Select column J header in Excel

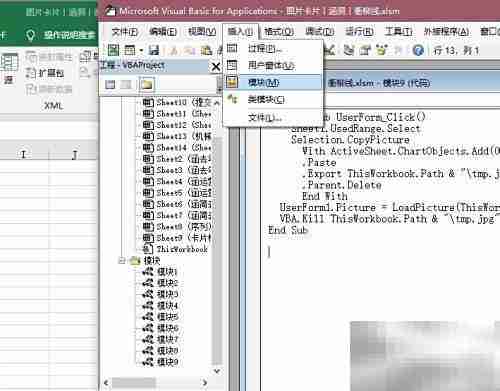tap(74, 155)
